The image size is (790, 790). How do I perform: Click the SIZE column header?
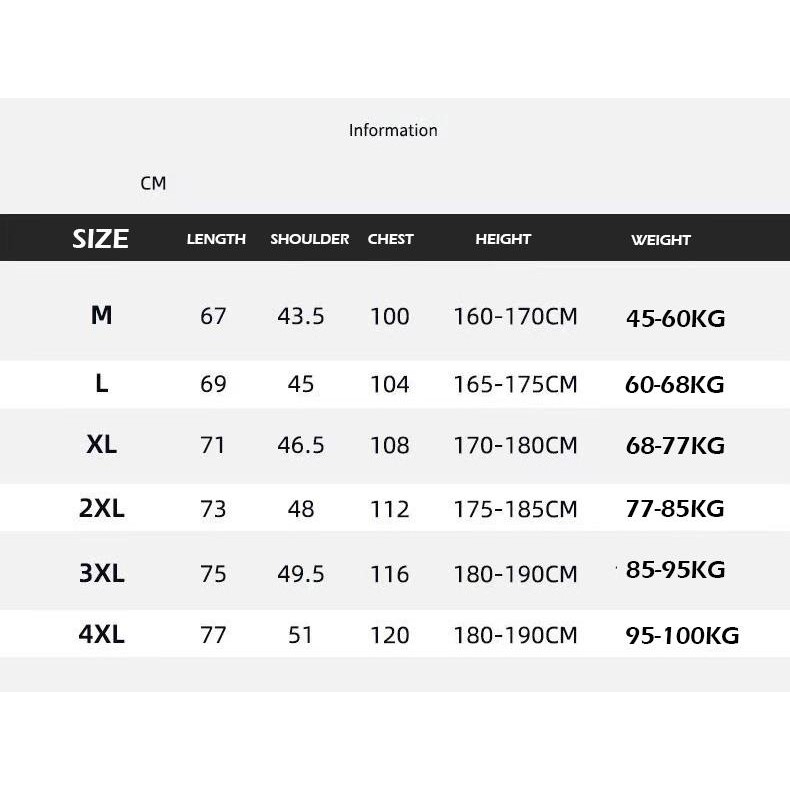(100, 238)
